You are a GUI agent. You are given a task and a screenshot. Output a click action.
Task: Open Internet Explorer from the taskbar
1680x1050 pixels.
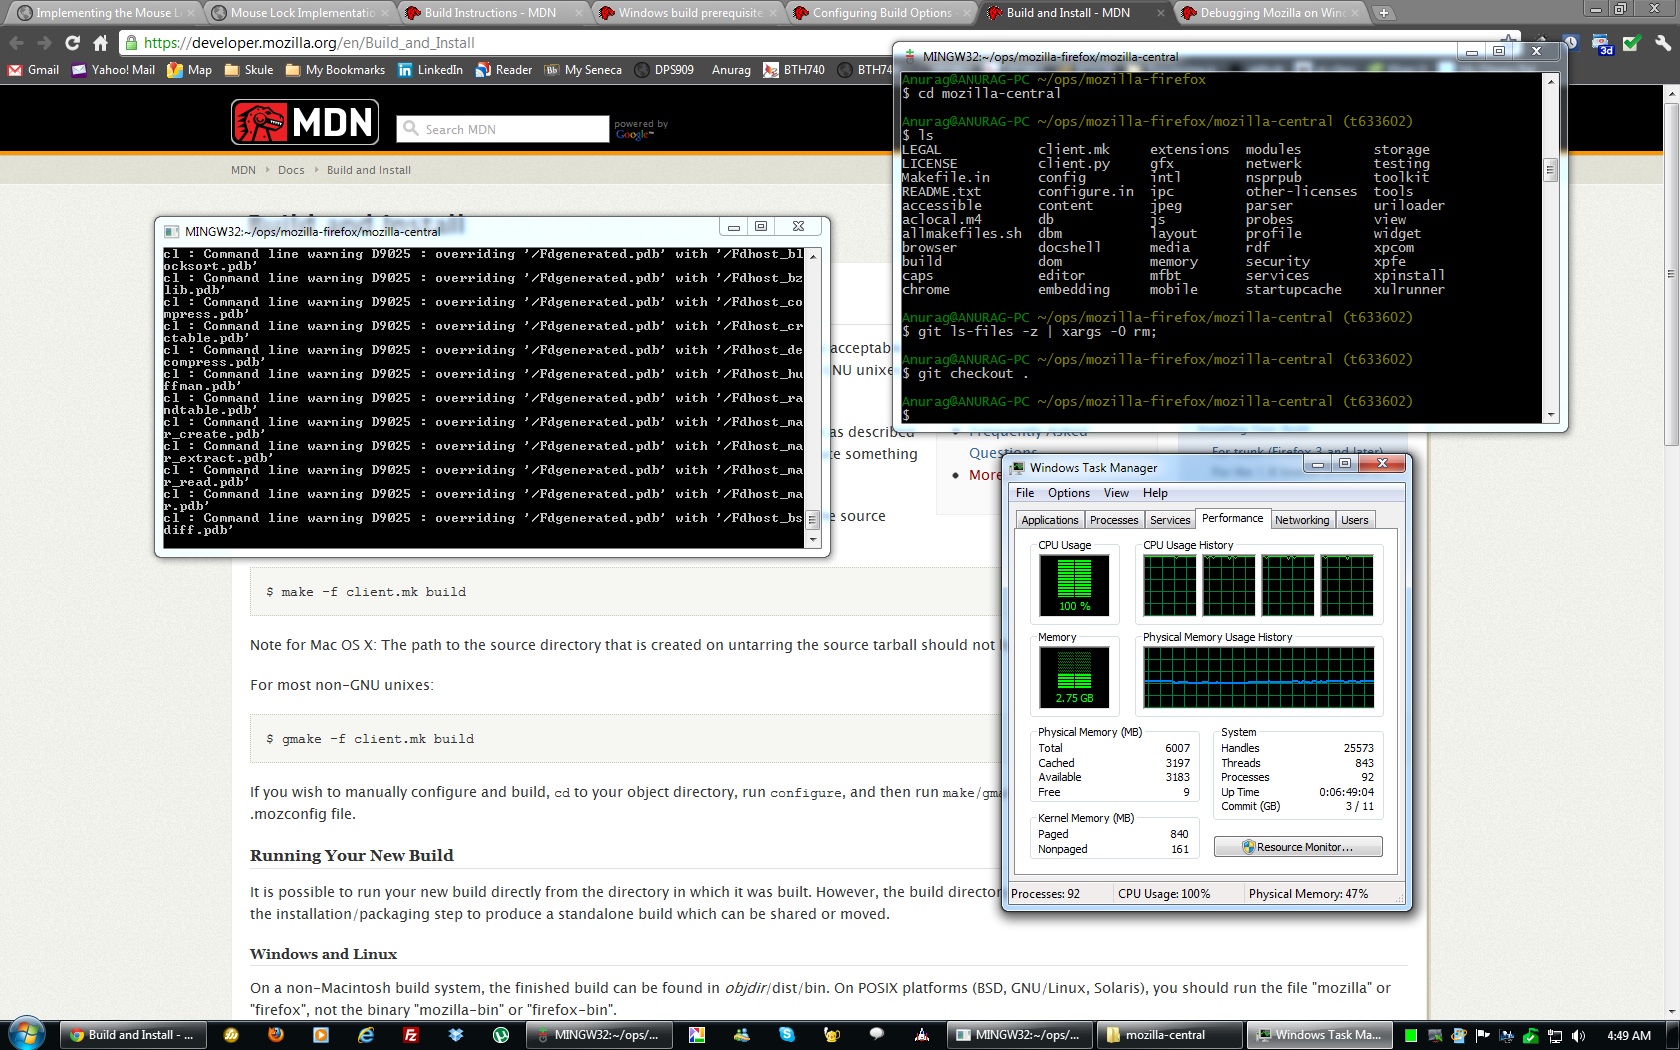click(x=366, y=1035)
